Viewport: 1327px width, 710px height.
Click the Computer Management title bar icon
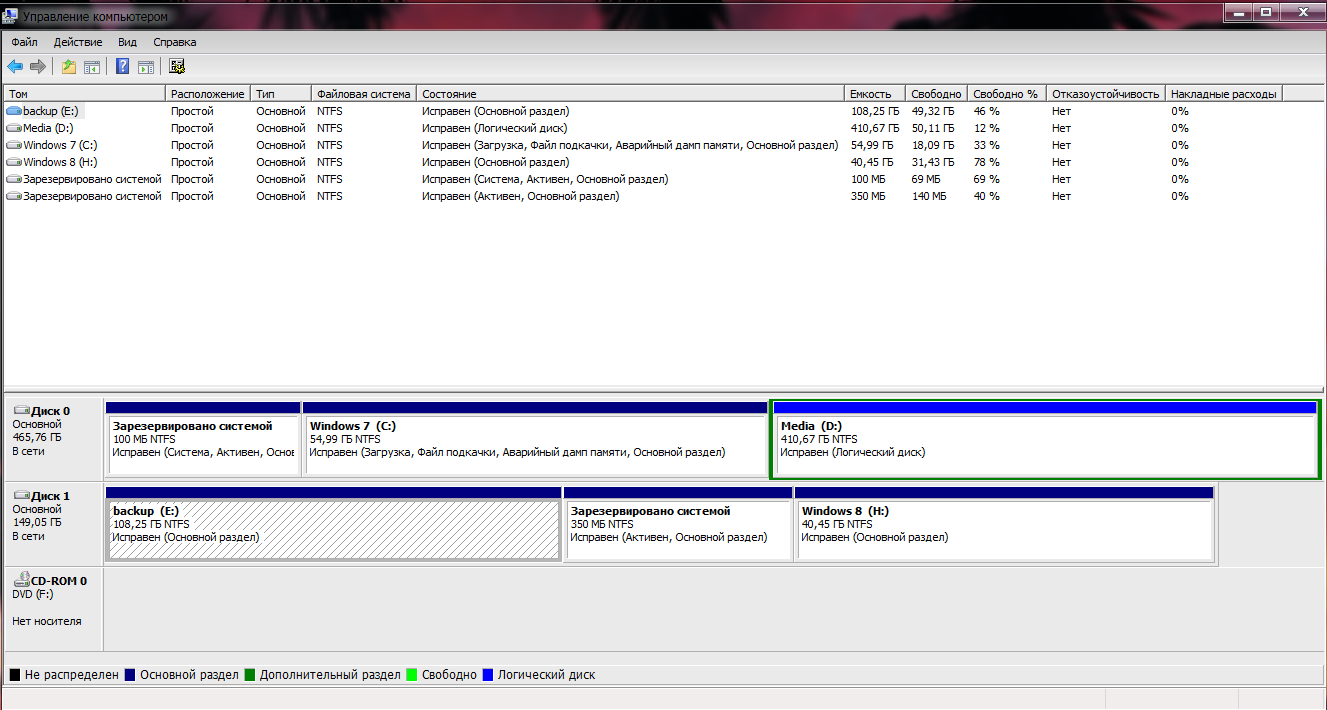pos(12,17)
